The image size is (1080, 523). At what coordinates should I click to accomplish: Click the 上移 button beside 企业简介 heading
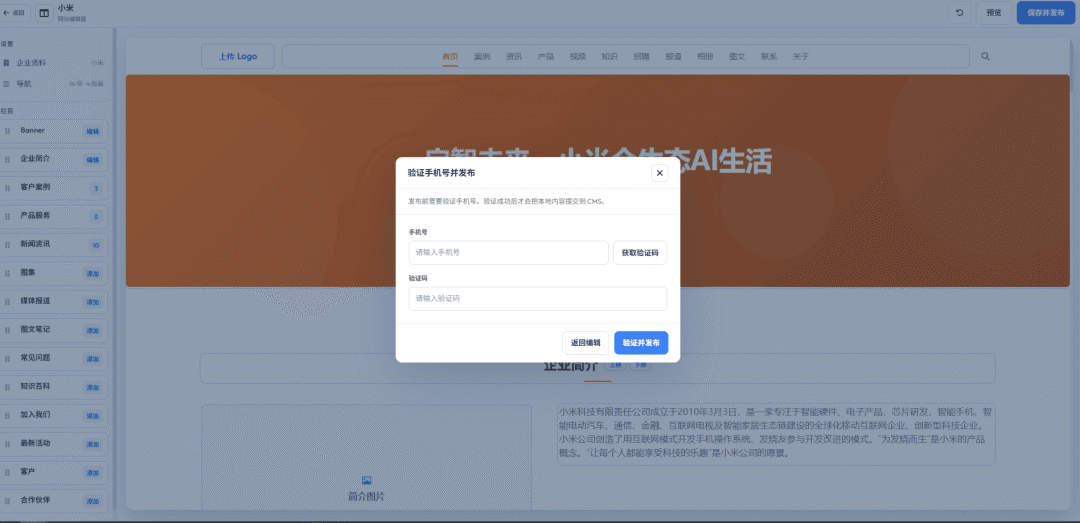tap(615, 365)
